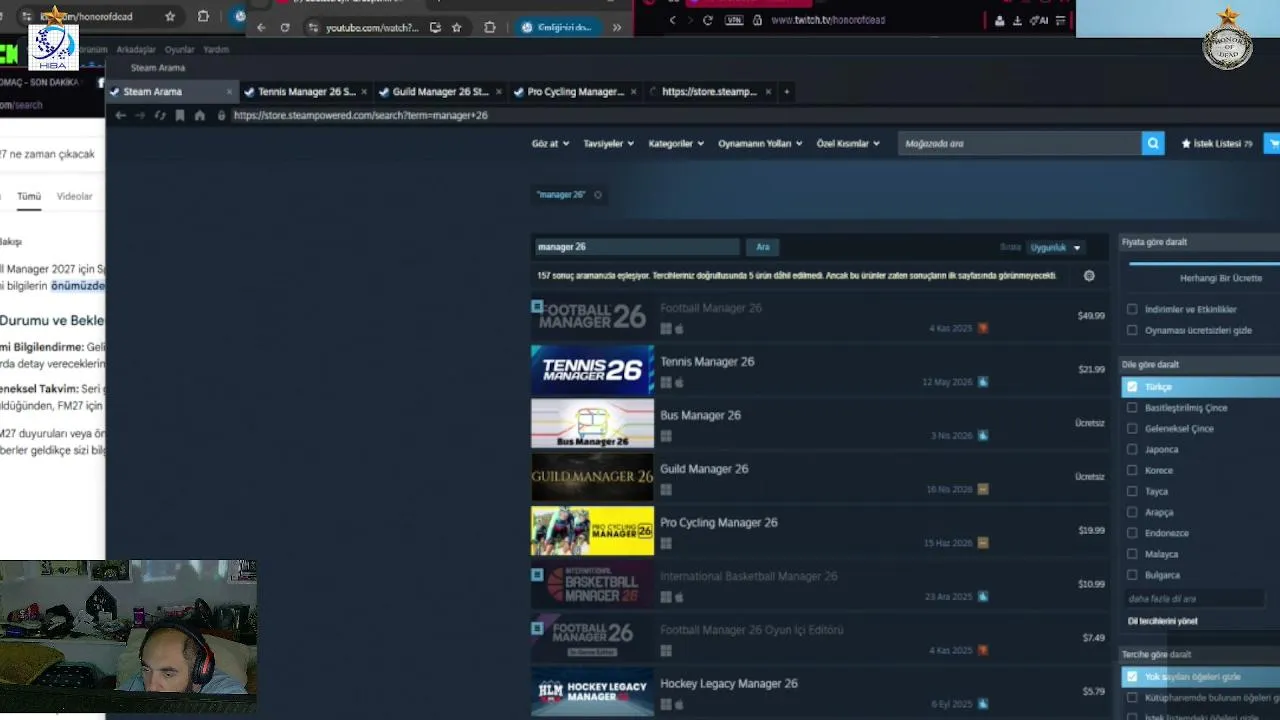The height and width of the screenshot is (720, 1280).
Task: Check Geleneksel Çince language filter
Action: pyautogui.click(x=1132, y=429)
